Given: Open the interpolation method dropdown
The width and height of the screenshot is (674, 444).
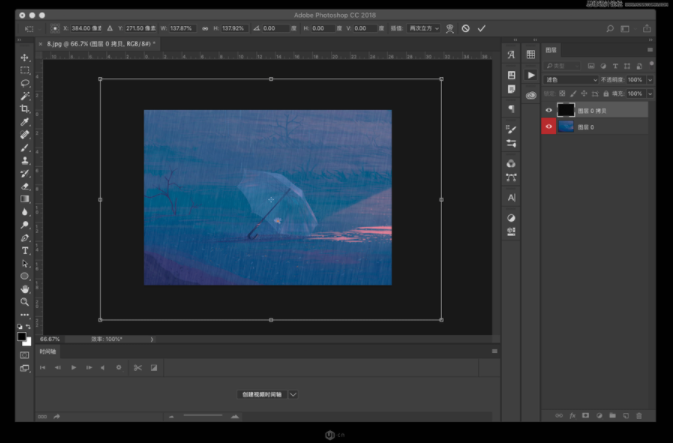Looking at the screenshot, I should coord(423,28).
